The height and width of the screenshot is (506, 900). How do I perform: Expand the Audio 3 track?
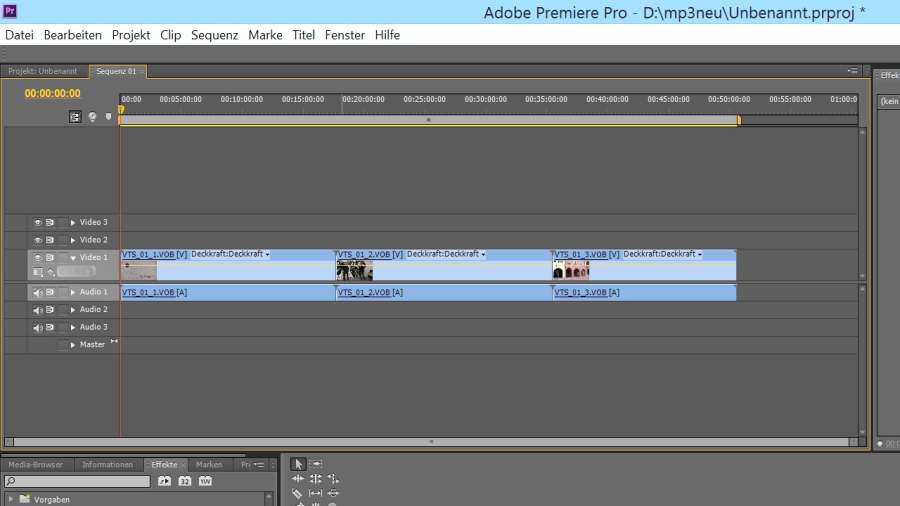[x=73, y=328]
